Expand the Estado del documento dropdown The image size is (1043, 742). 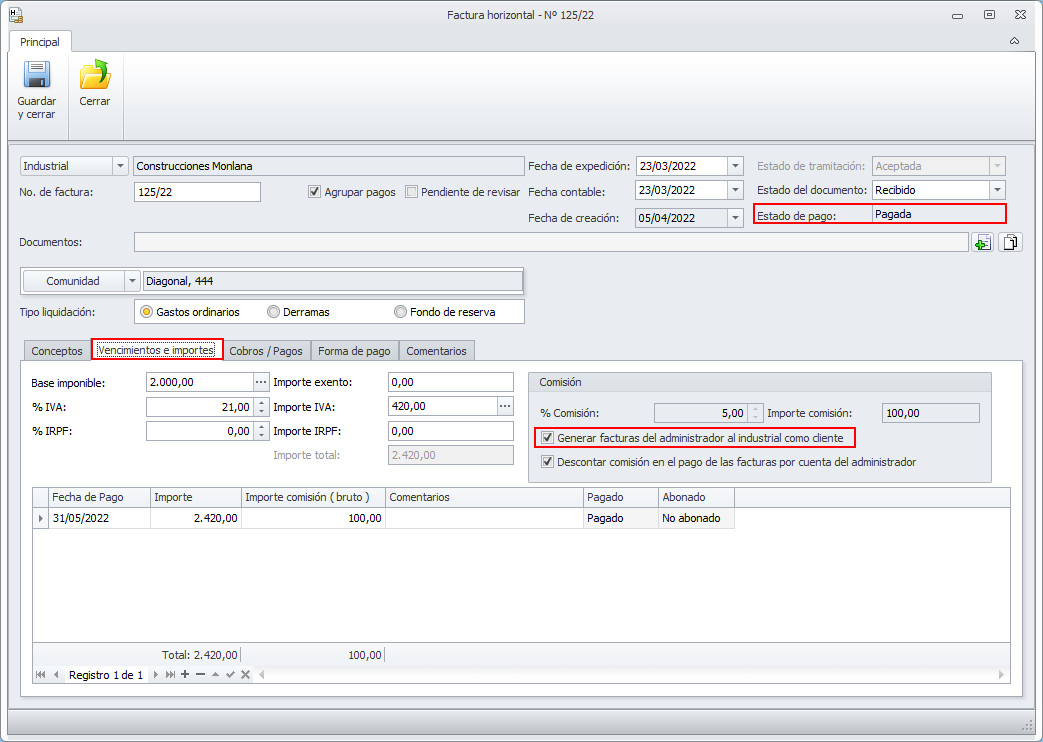coord(996,190)
